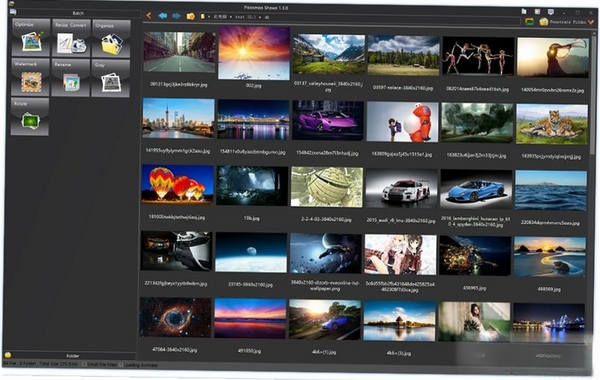Select the 002.jpg sunset thumbnail
Viewport: 600px width, 380px height.
254,54
